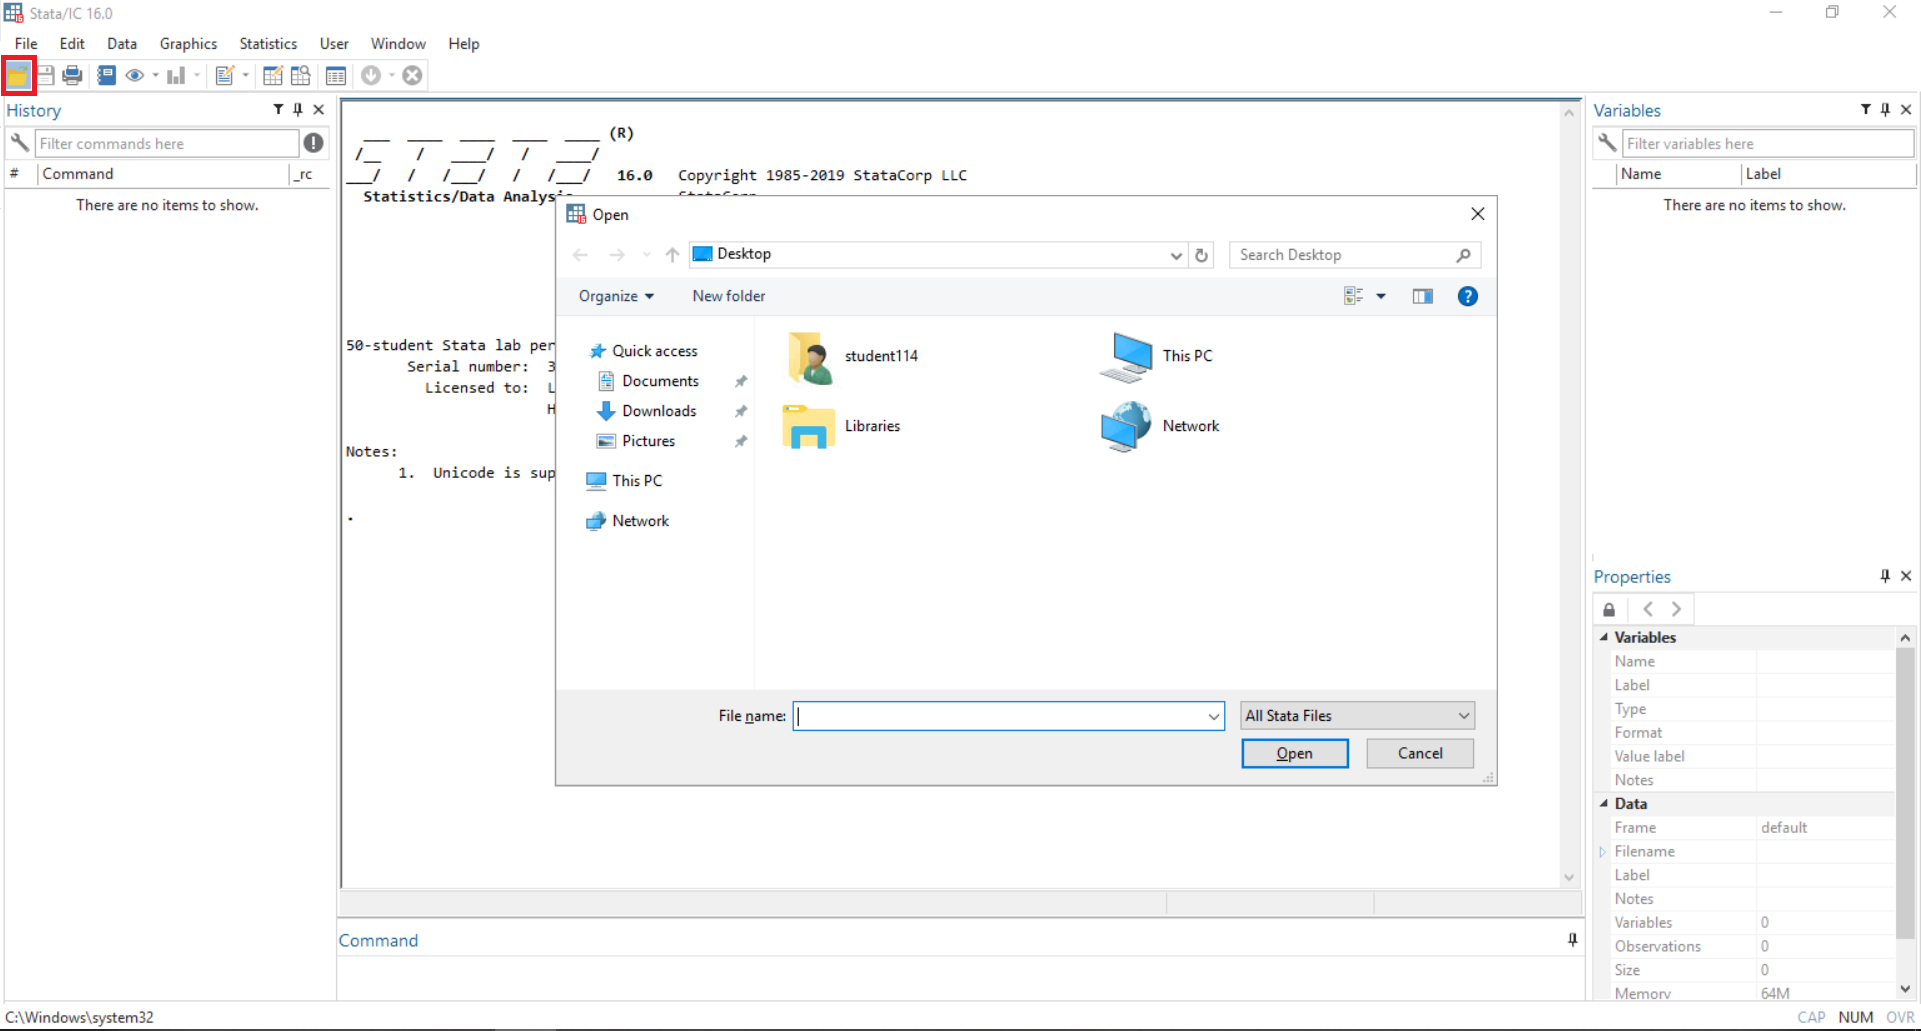The image size is (1921, 1031).
Task: Open the Statistics menu
Action: coord(268,44)
